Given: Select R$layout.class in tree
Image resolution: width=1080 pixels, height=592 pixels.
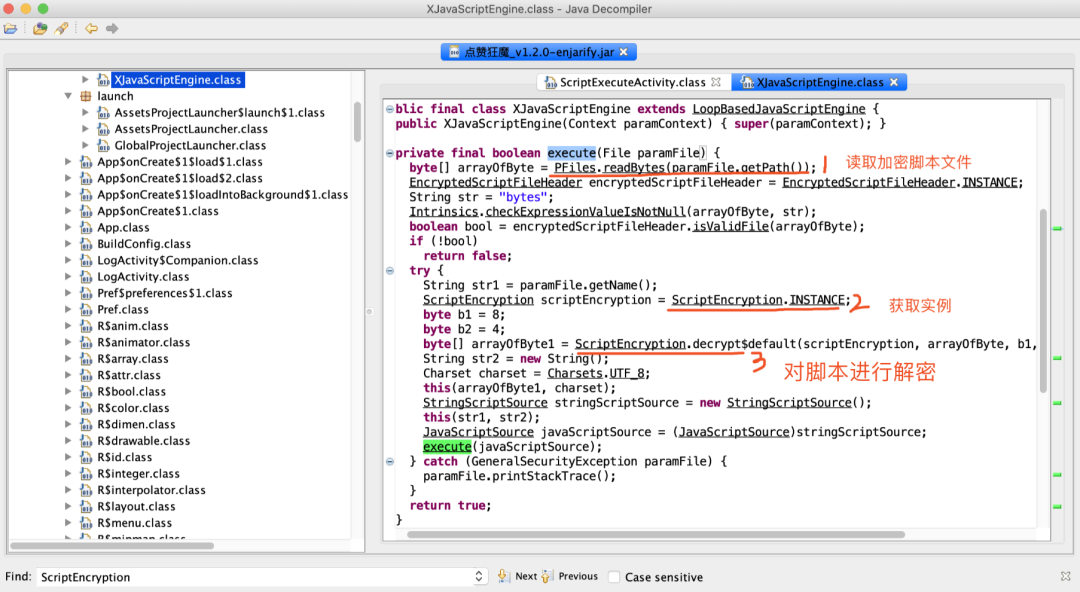Looking at the screenshot, I should (136, 507).
